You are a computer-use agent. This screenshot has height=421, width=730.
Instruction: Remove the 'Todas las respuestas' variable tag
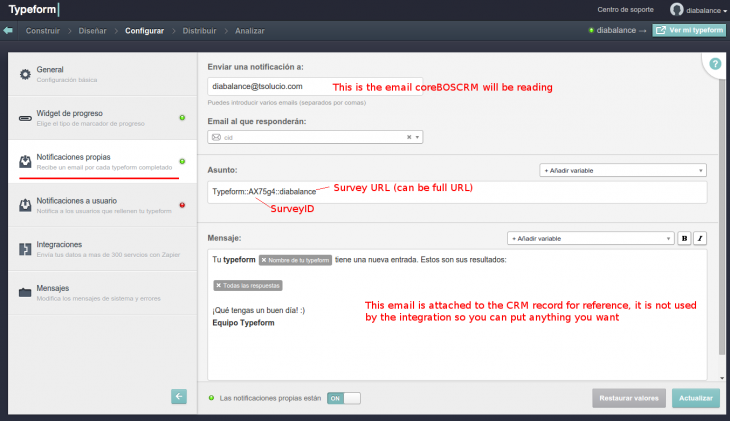218,285
